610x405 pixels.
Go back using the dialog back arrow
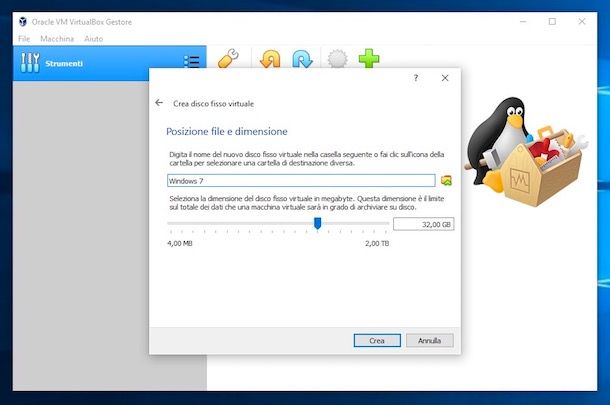click(x=159, y=103)
